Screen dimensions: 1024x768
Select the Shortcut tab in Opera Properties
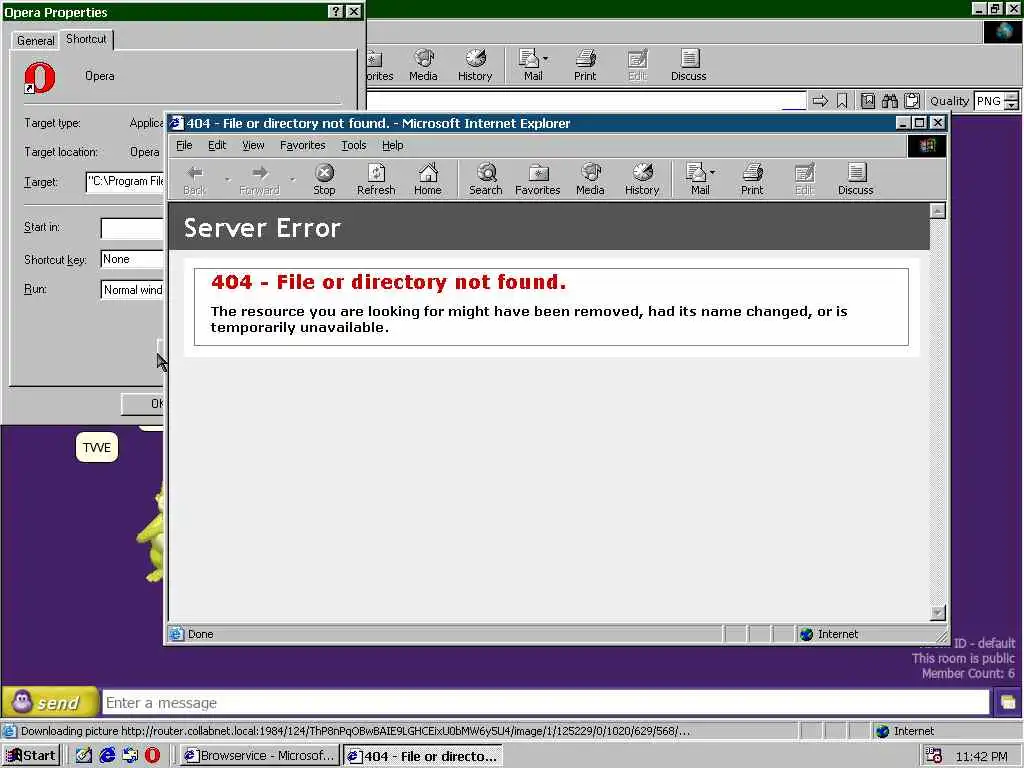pyautogui.click(x=86, y=39)
